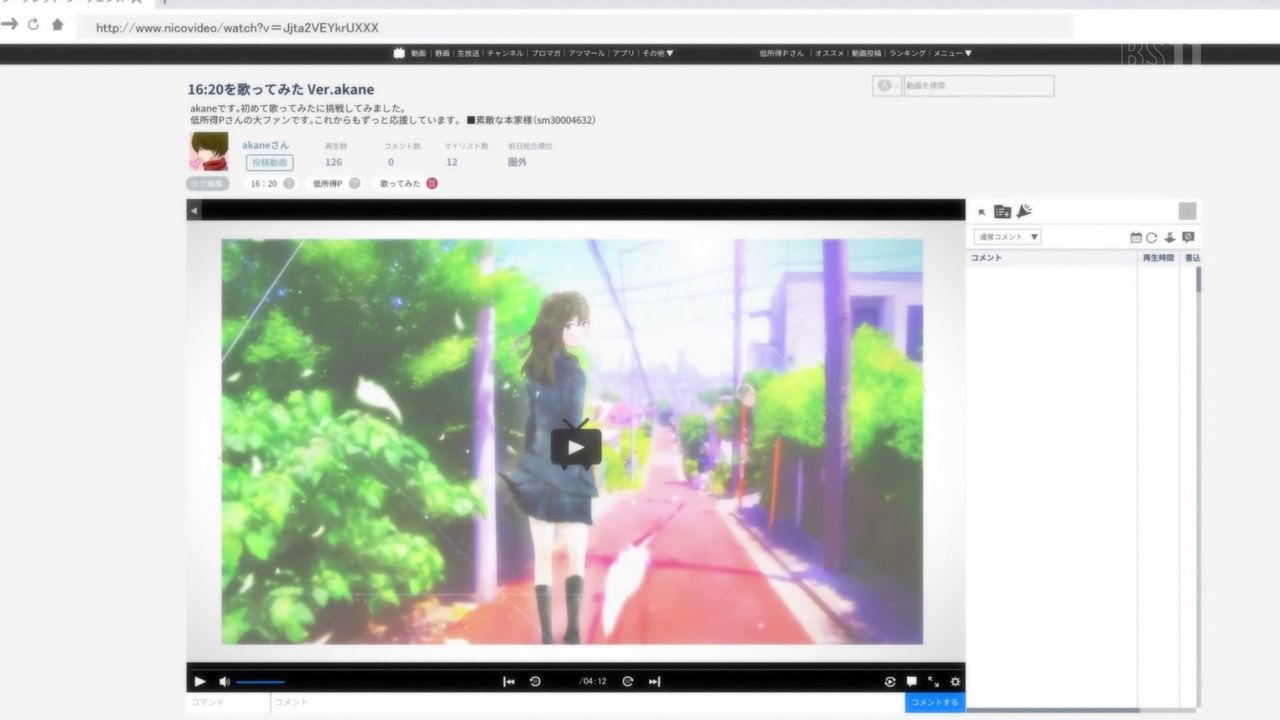This screenshot has width=1280, height=720.
Task: Open the search type selector beside the search box
Action: 886,86
